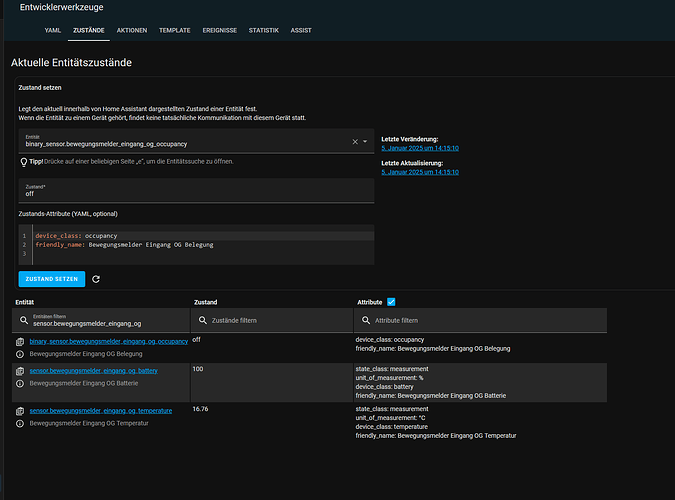The image size is (675, 500).
Task: Open the YAML tab
Action: [53, 31]
